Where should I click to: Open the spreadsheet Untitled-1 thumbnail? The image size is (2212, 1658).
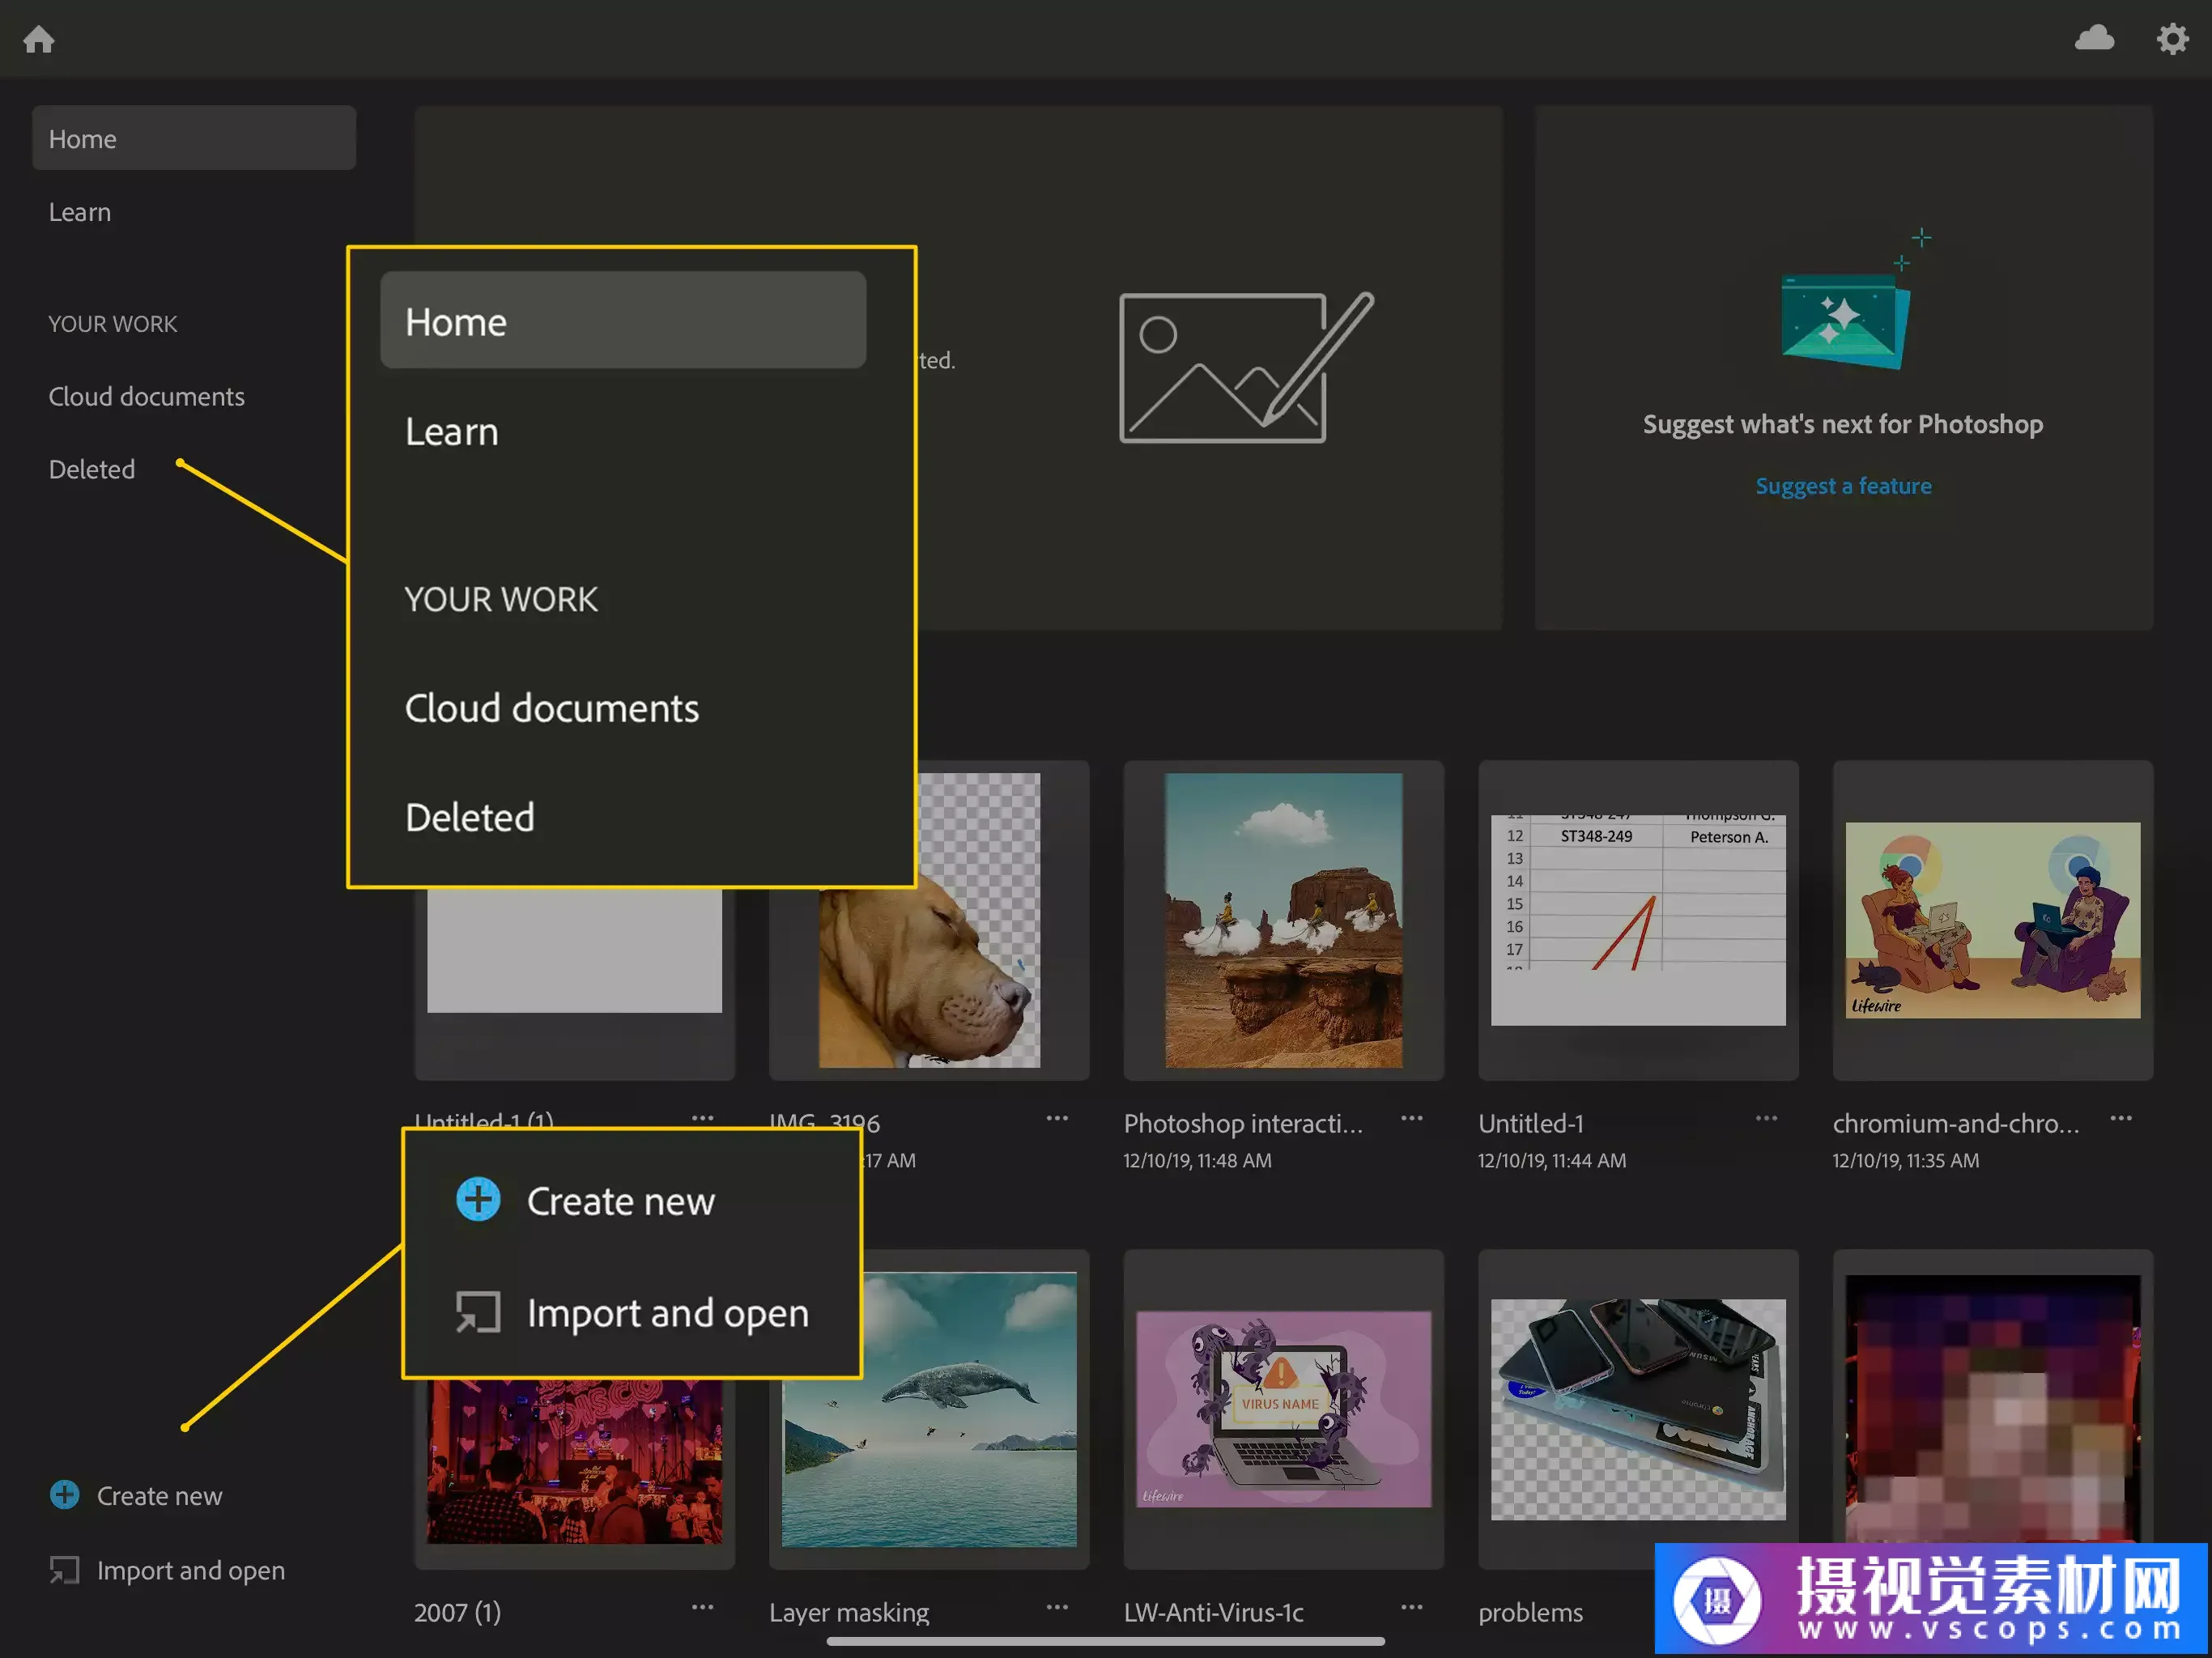[x=1638, y=920]
